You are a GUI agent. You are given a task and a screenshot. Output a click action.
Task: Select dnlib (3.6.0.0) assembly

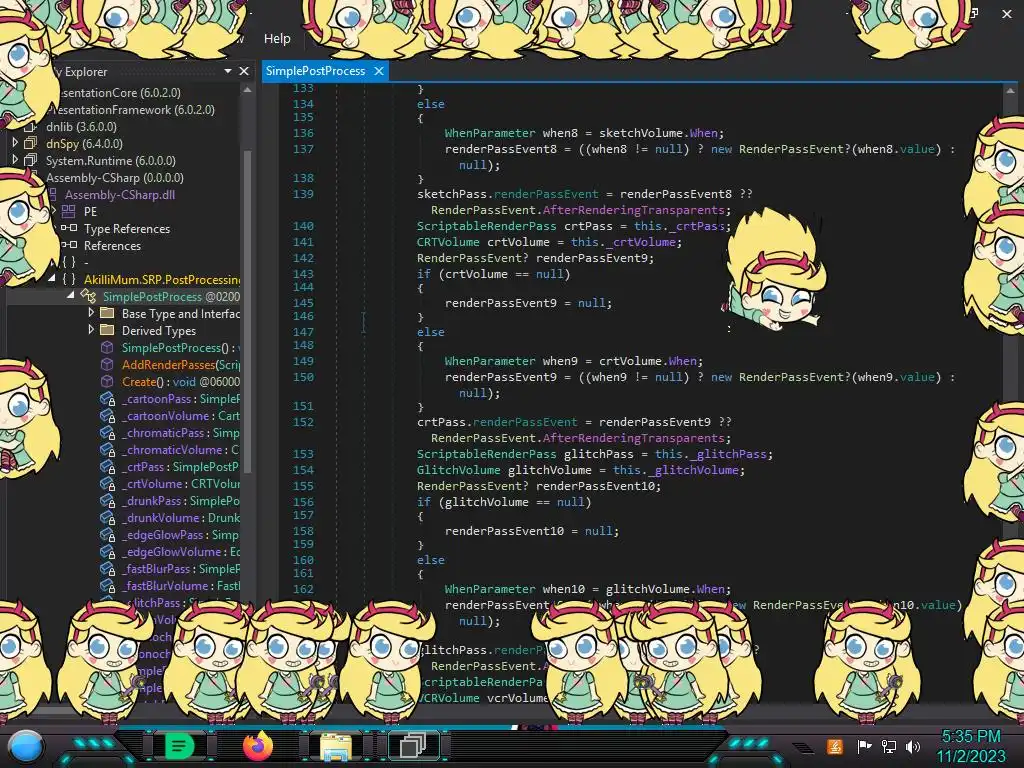[x=81, y=127]
